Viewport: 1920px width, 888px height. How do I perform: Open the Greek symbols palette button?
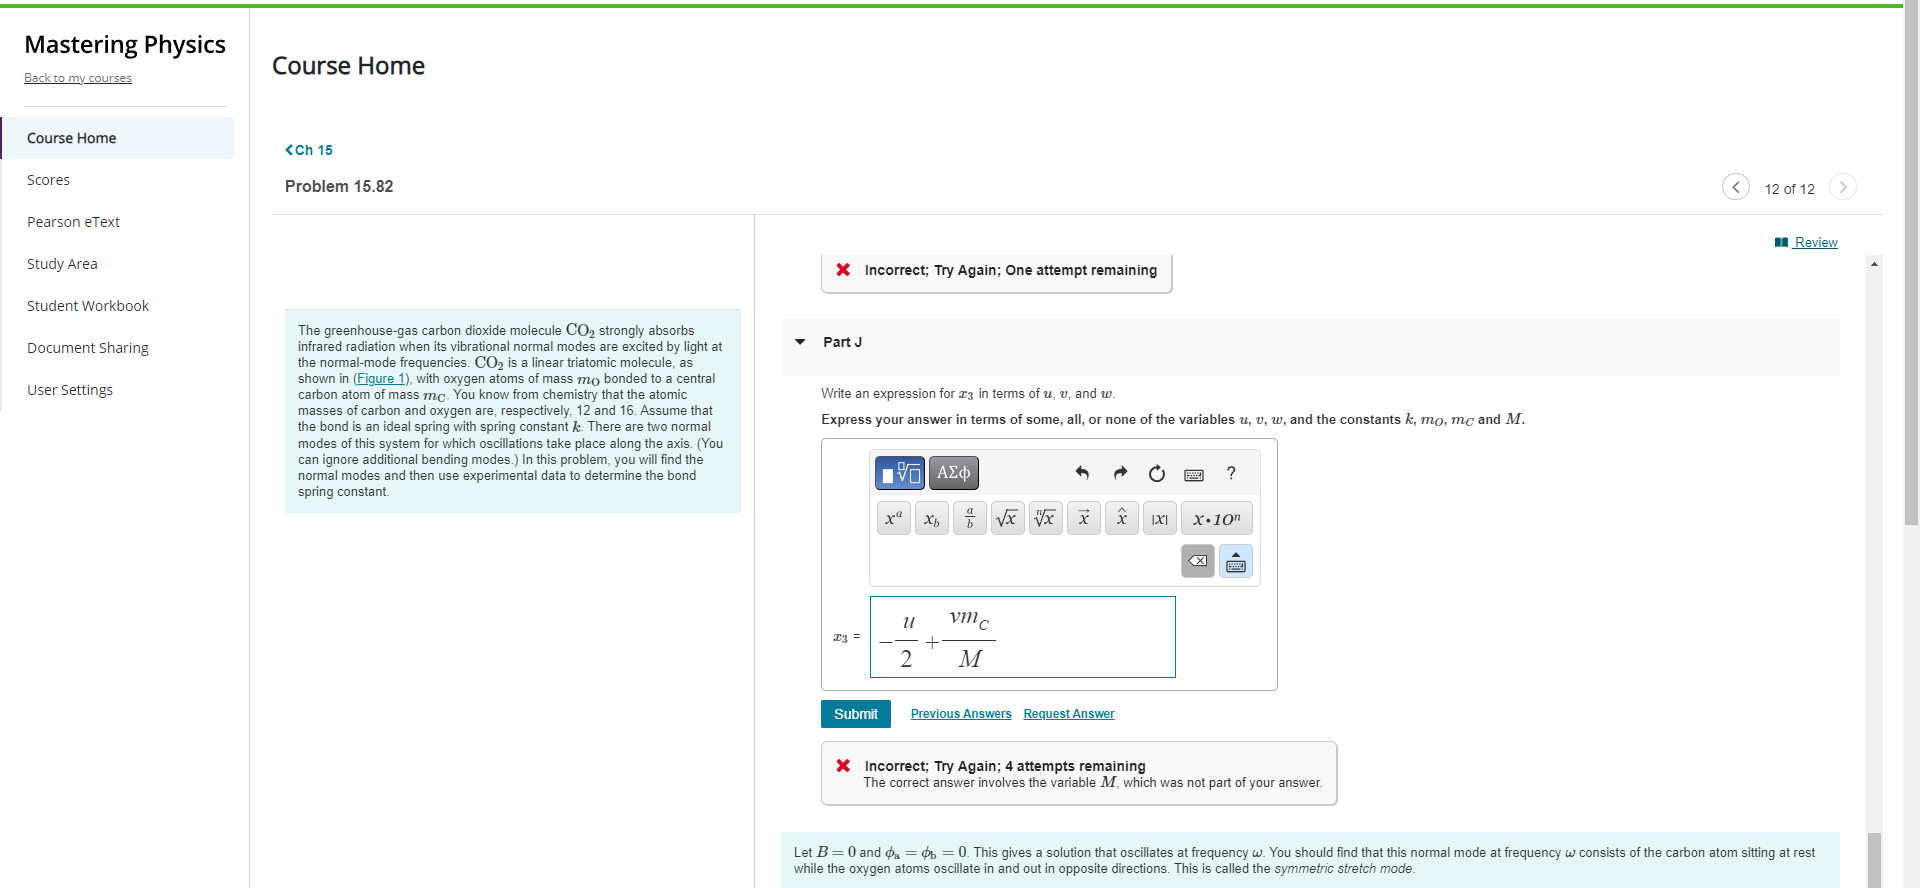[x=954, y=473]
